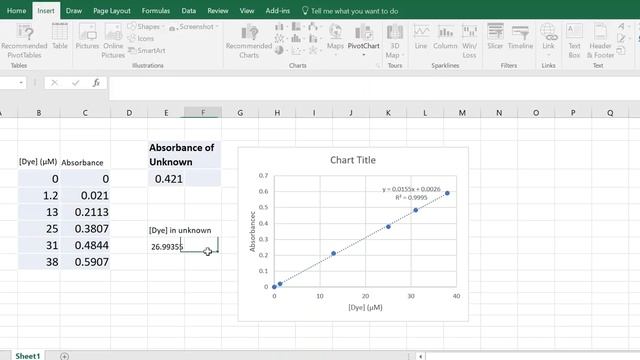The height and width of the screenshot is (360, 640).
Task: Click the Chart Title text
Action: pos(353,160)
